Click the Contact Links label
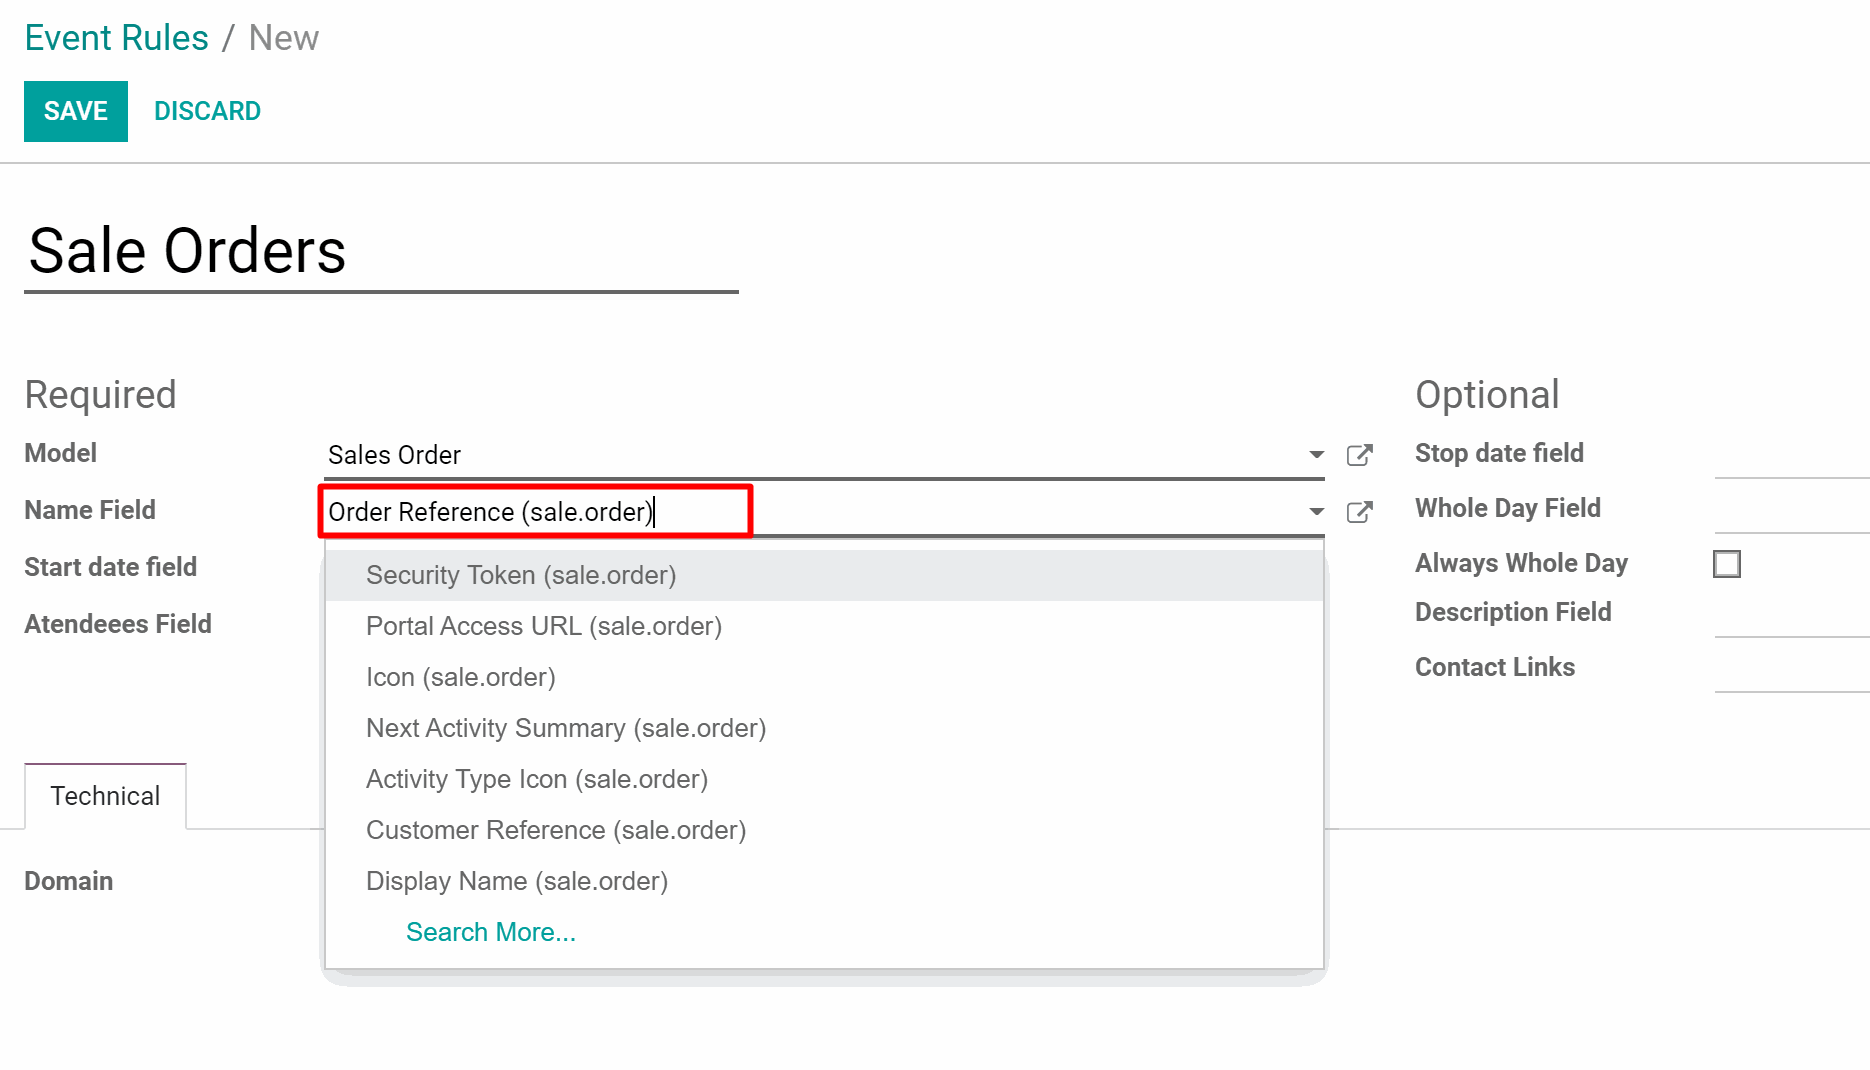This screenshot has width=1870, height=1070. (x=1495, y=667)
